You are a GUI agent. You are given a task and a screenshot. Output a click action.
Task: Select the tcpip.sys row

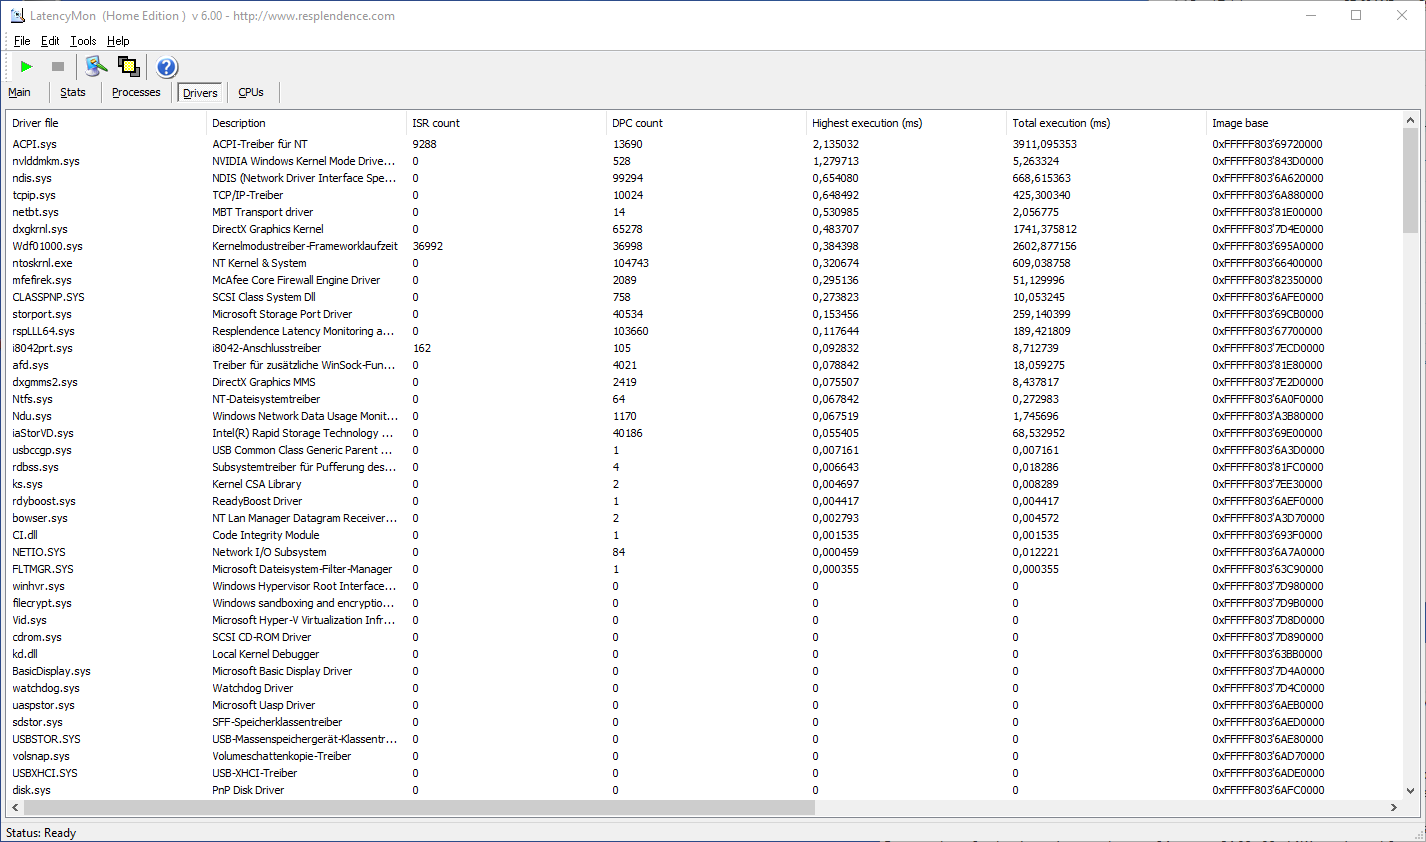click(704, 195)
